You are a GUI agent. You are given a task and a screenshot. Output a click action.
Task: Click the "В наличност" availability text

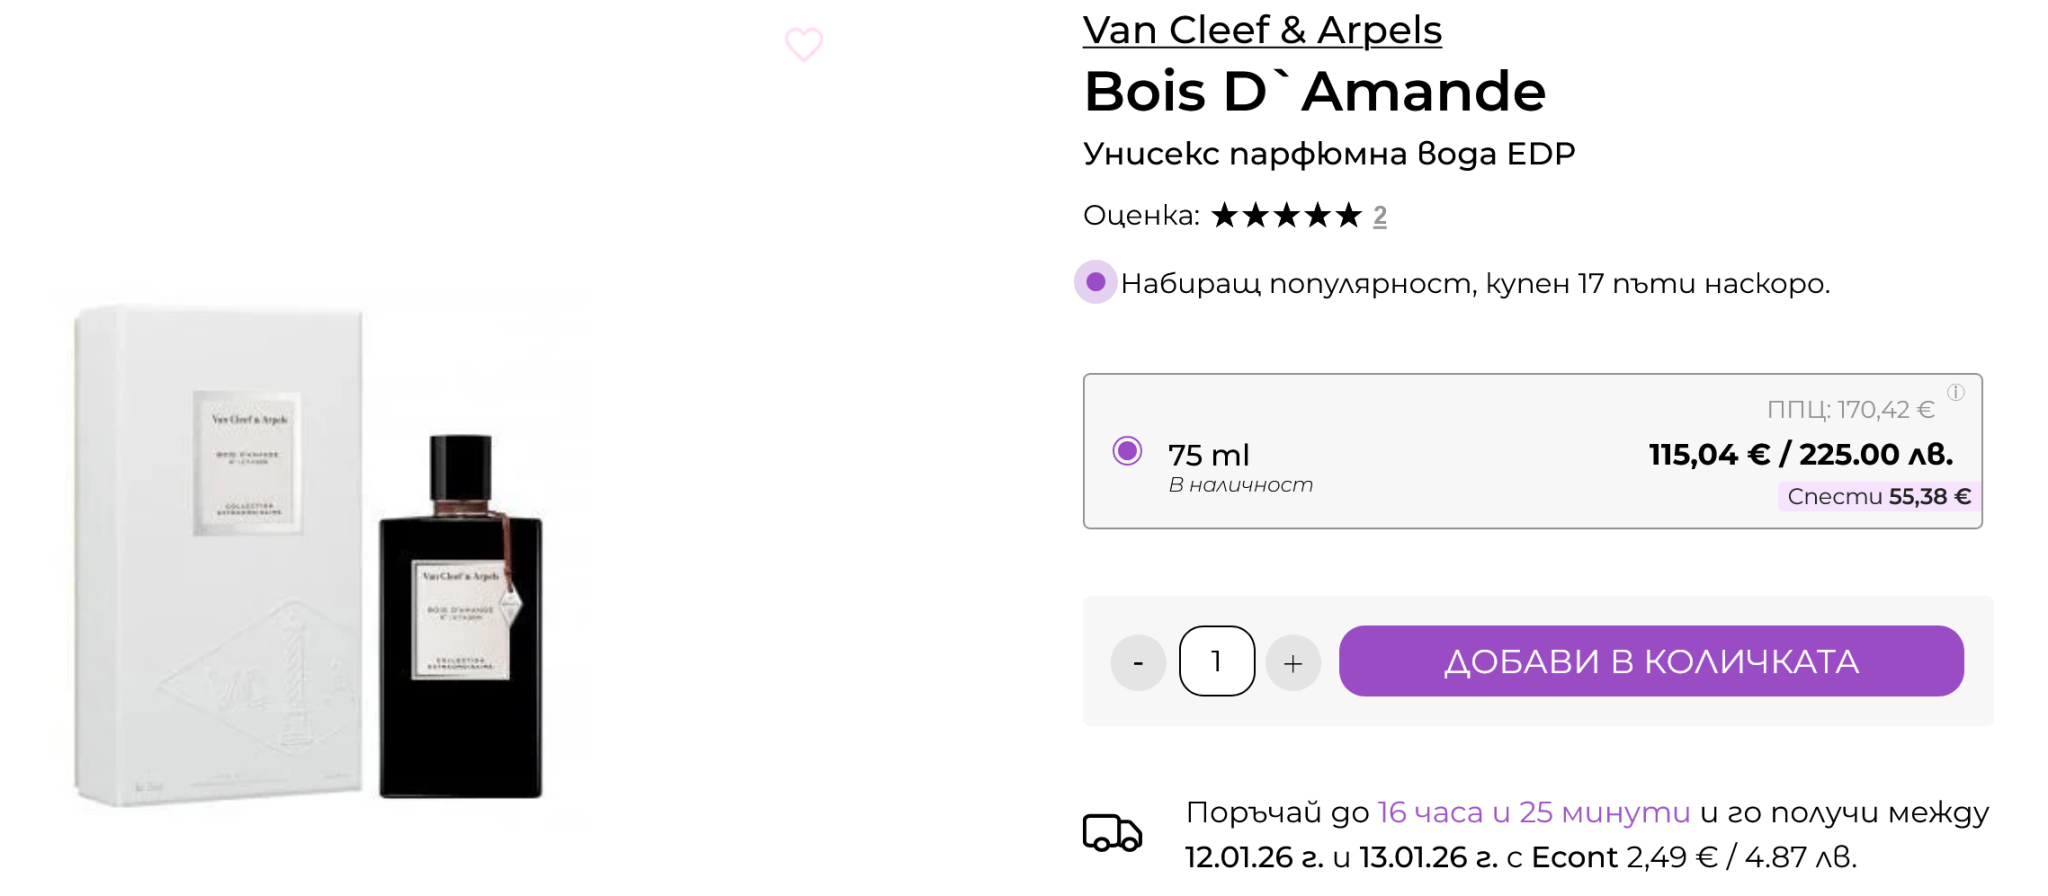1240,485
